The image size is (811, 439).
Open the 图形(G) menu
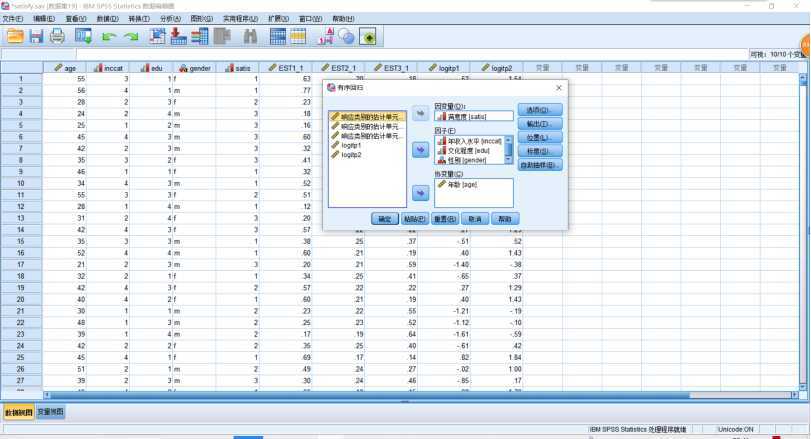tap(202, 19)
